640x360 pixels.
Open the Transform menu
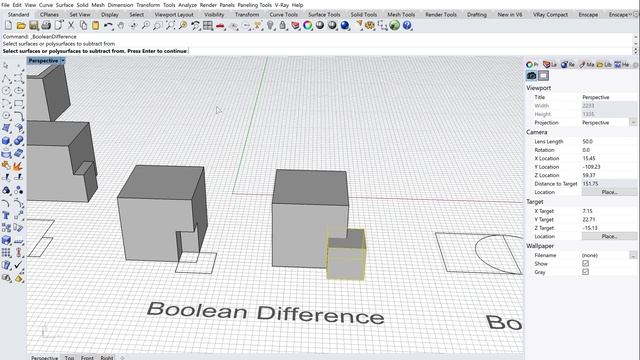(148, 5)
